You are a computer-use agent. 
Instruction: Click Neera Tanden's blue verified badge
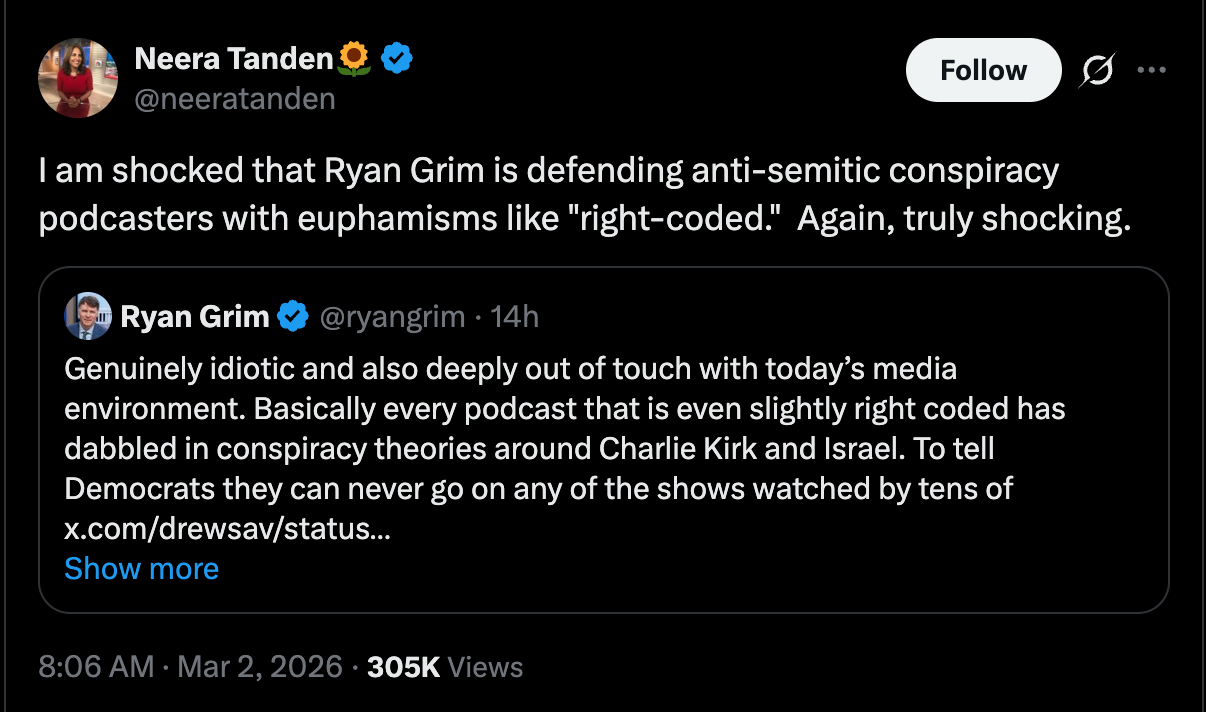[398, 60]
